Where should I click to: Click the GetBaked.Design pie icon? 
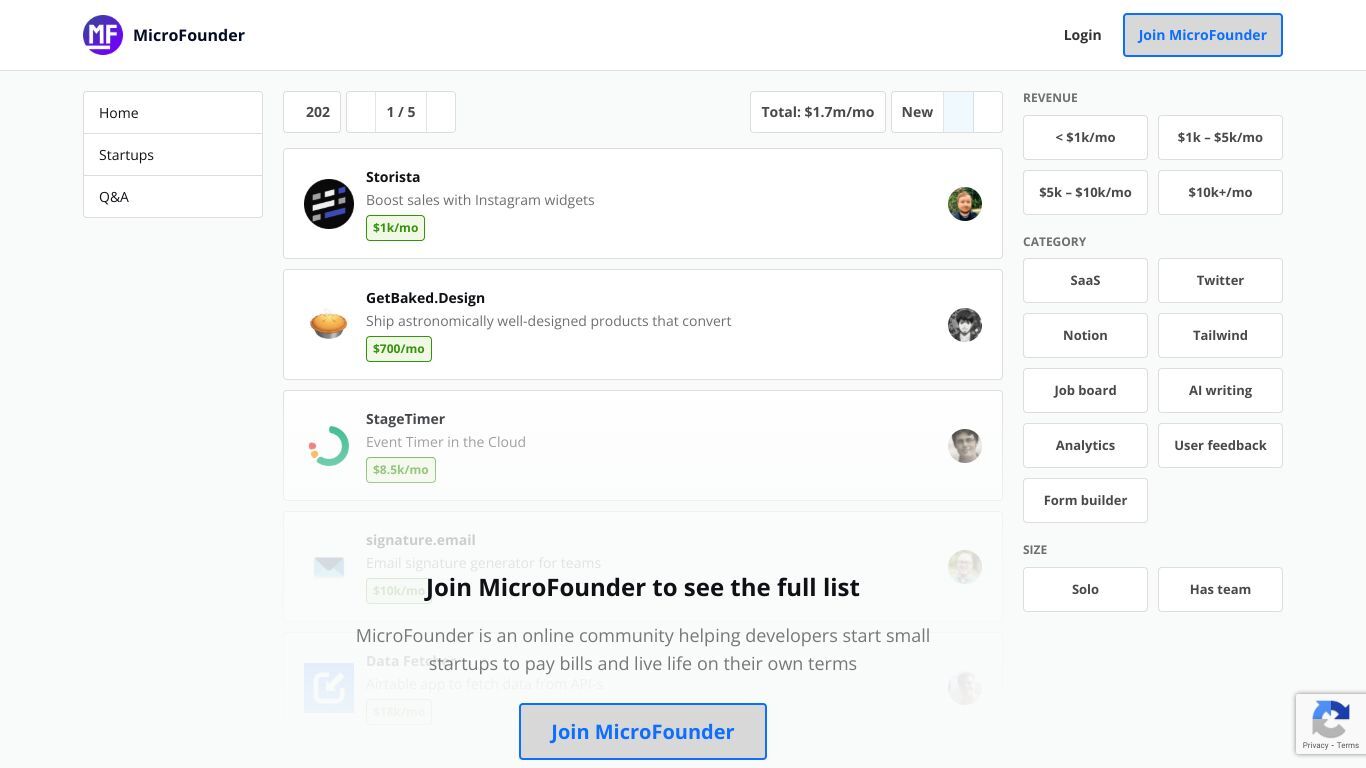[329, 325]
